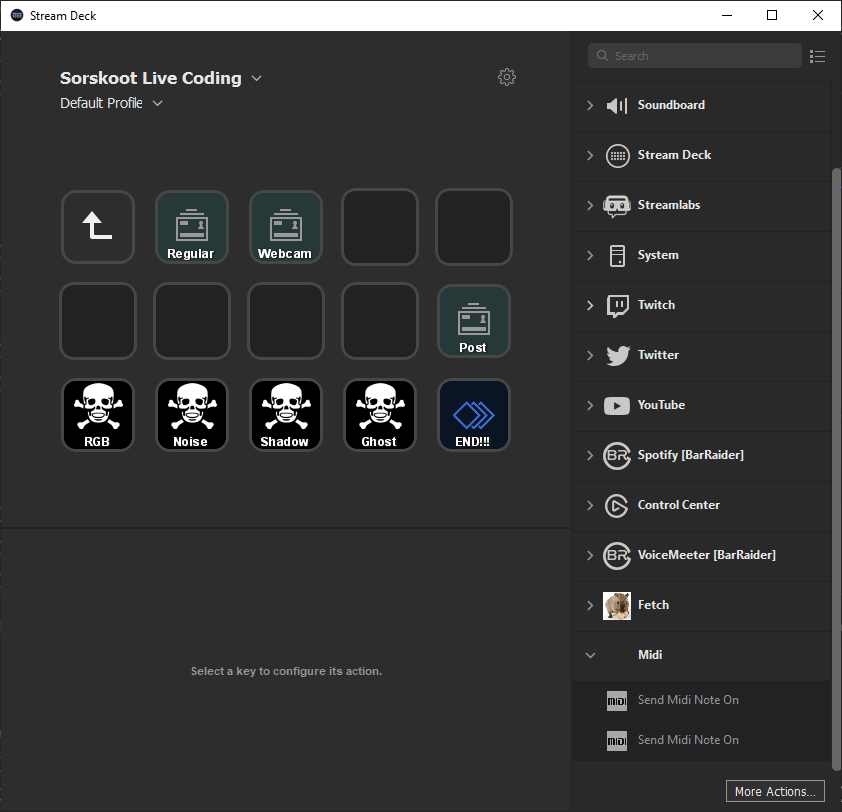842x812 pixels.
Task: Click the Control Center label
Action: point(678,505)
